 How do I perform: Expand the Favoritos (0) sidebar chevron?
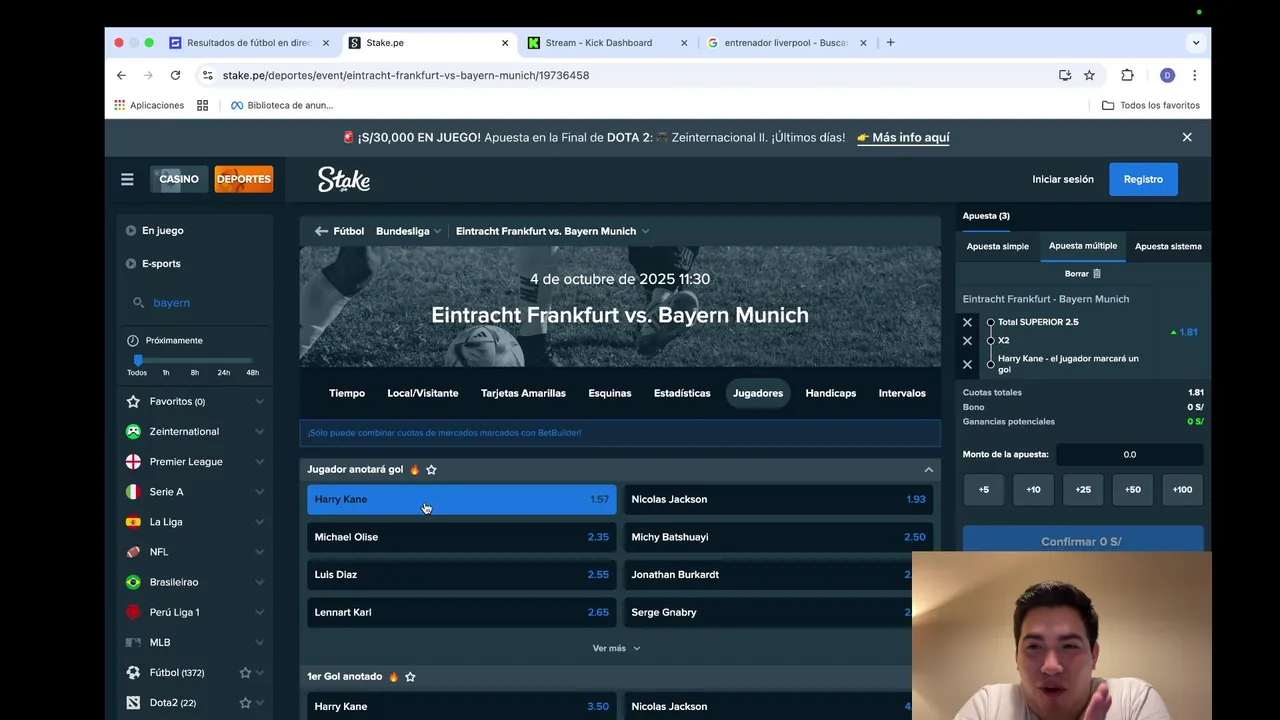click(x=259, y=401)
